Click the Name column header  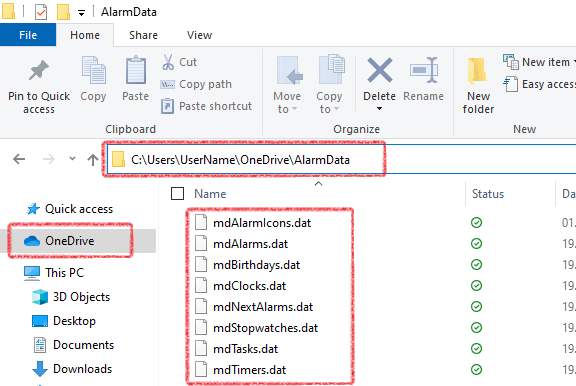[x=210, y=194]
